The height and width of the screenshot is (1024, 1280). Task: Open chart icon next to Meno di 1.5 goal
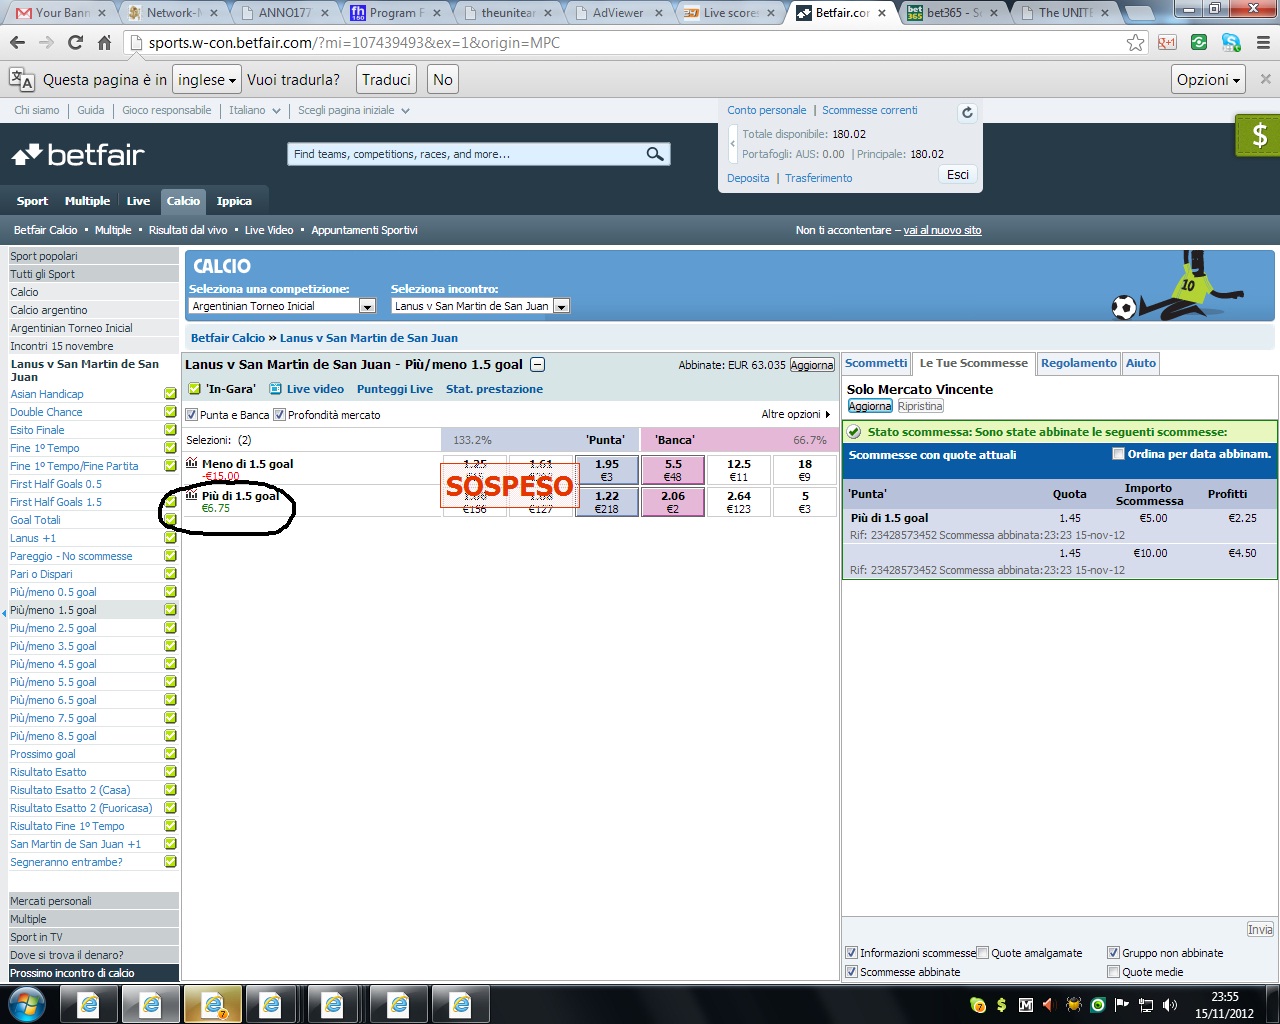click(192, 463)
